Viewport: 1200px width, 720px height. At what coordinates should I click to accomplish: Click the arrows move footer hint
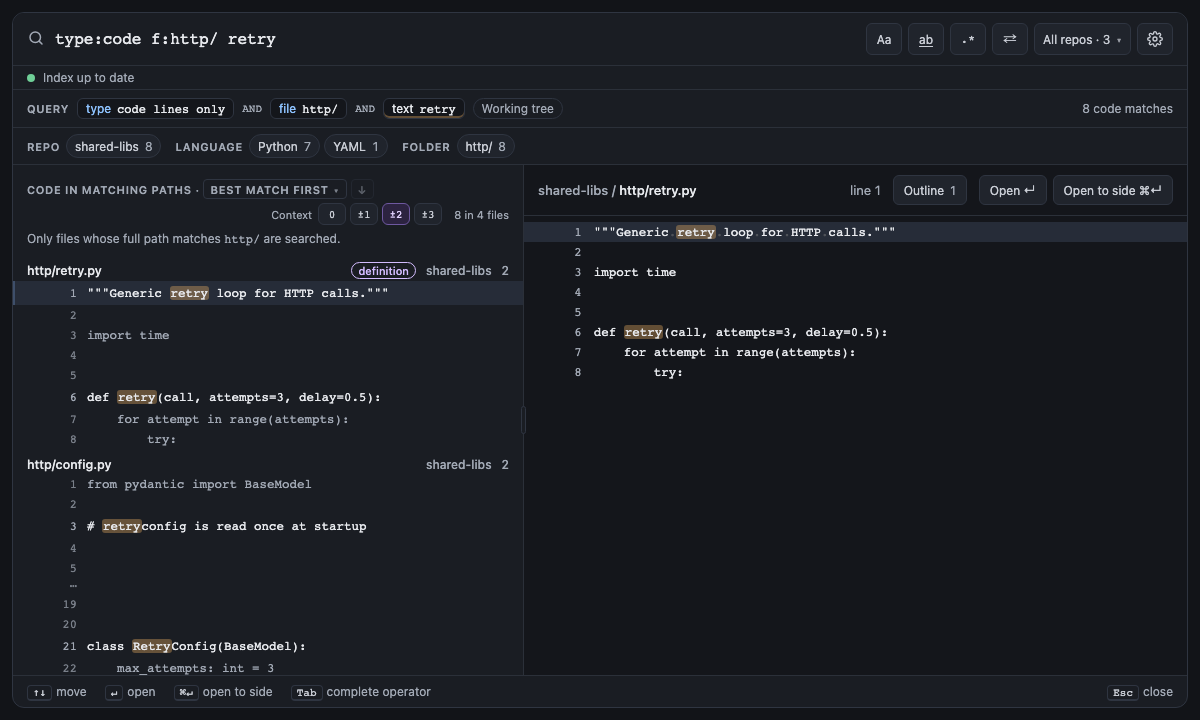pos(57,692)
